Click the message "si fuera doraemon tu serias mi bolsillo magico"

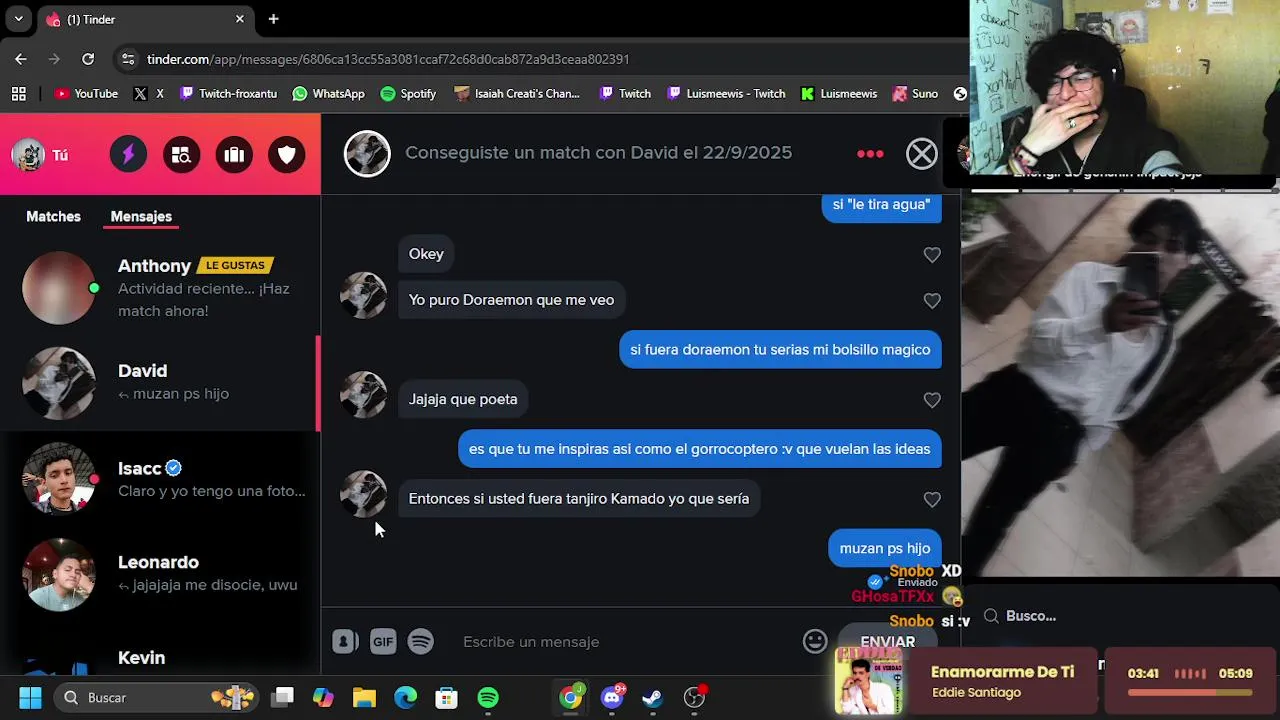[x=780, y=350]
